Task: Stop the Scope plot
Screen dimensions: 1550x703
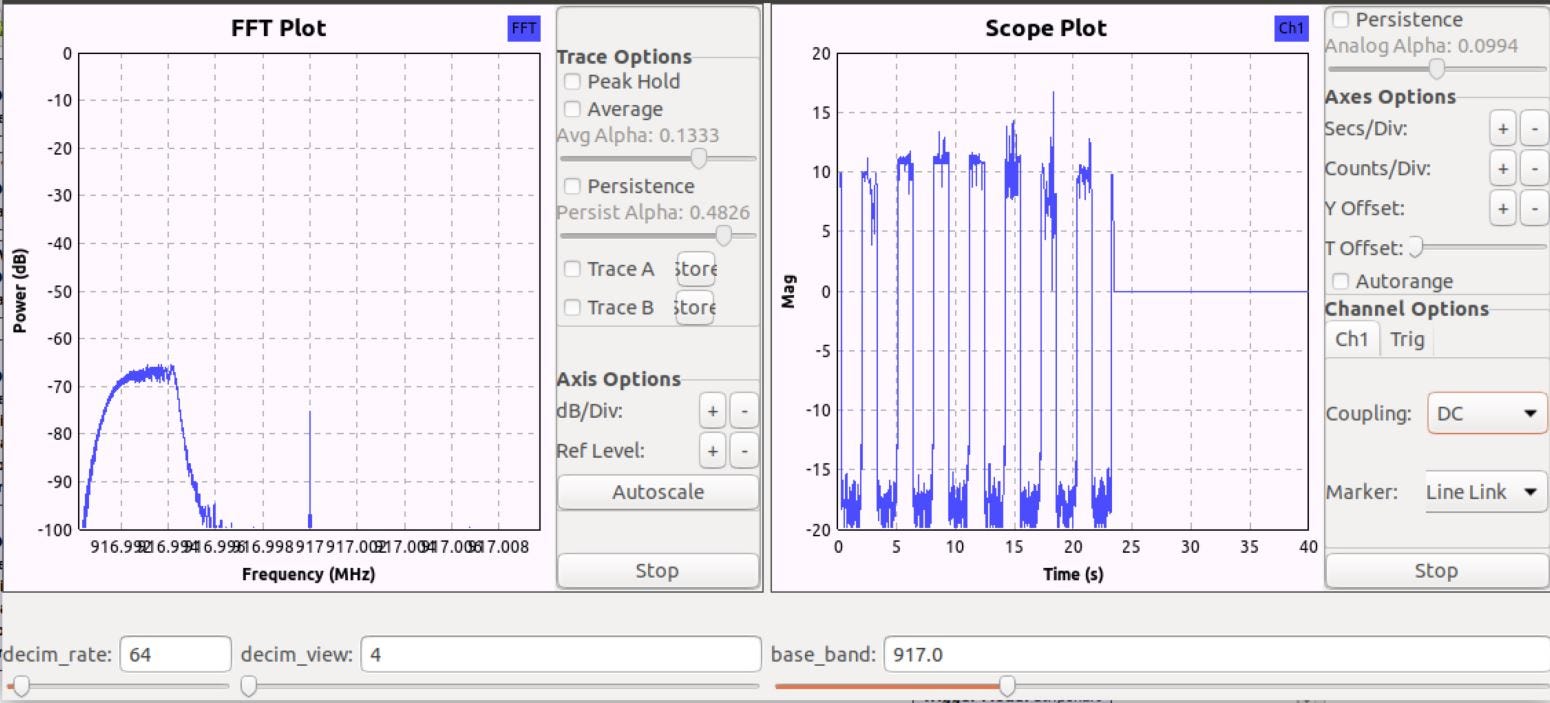Action: [x=1436, y=571]
